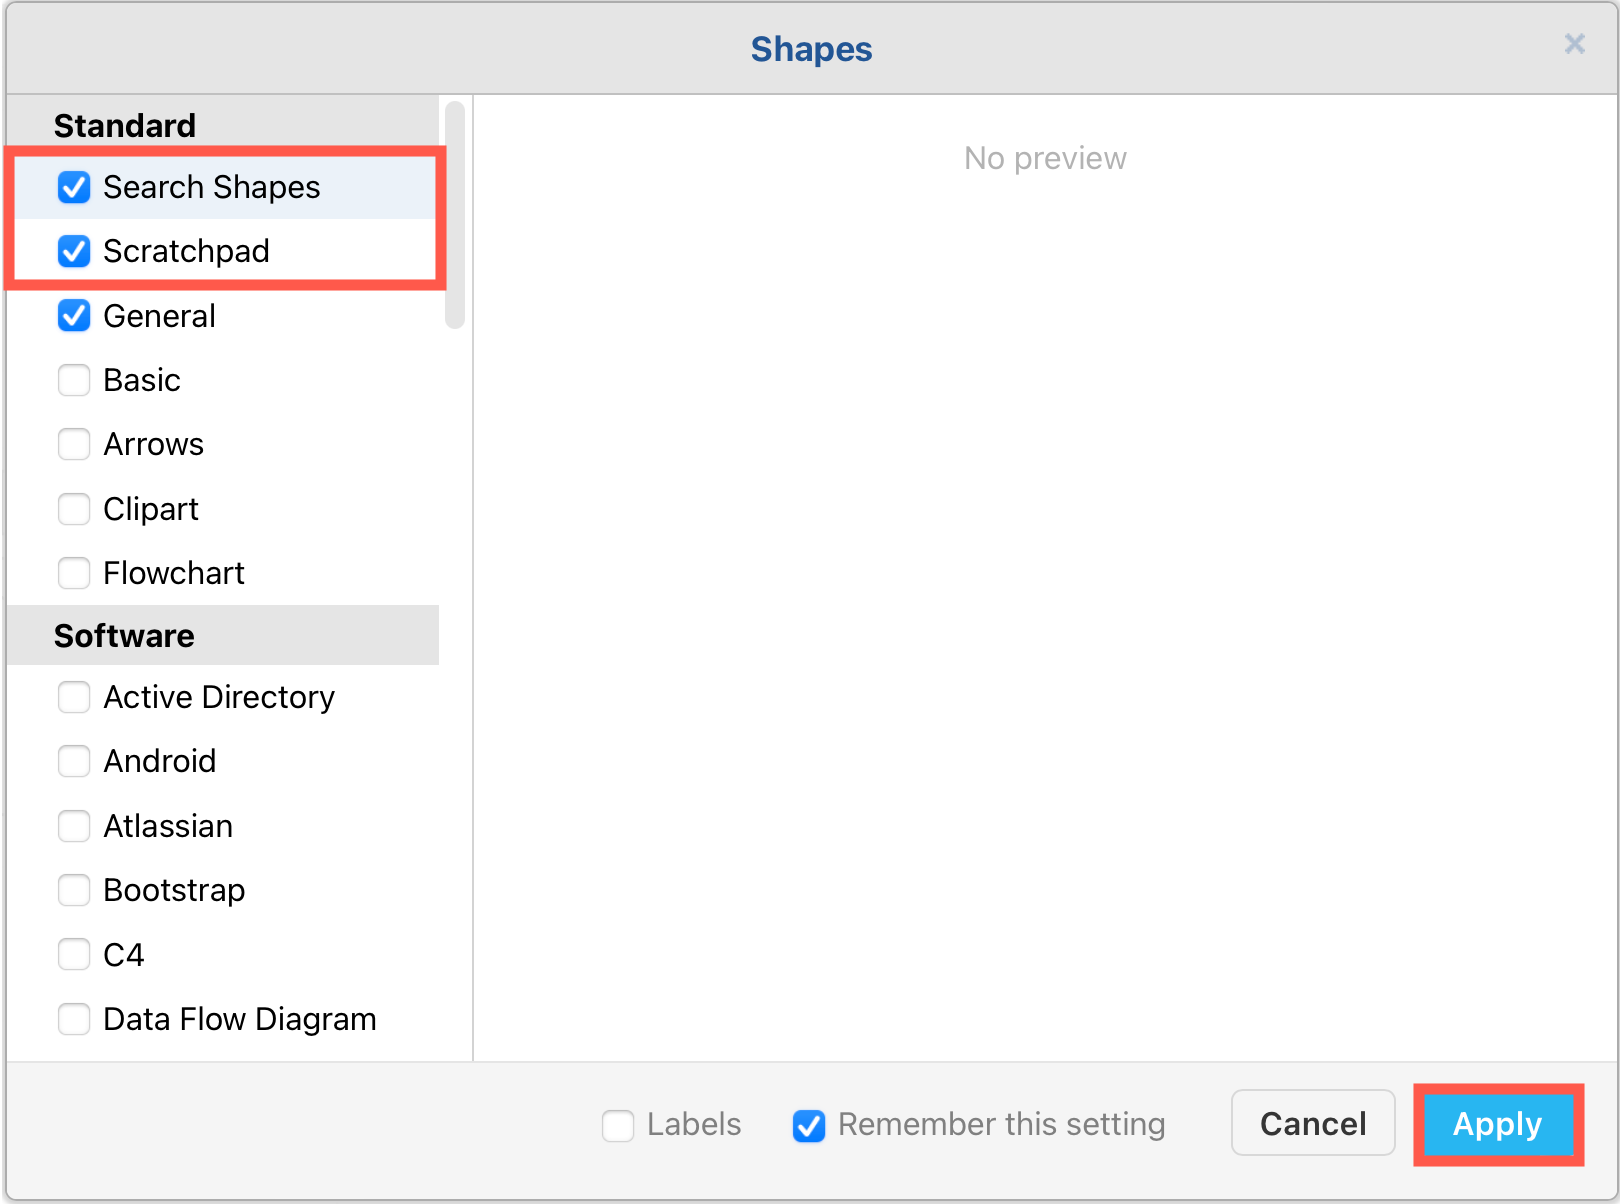Image resolution: width=1620 pixels, height=1204 pixels.
Task: Enable the Bootstrap library
Action: 74,890
